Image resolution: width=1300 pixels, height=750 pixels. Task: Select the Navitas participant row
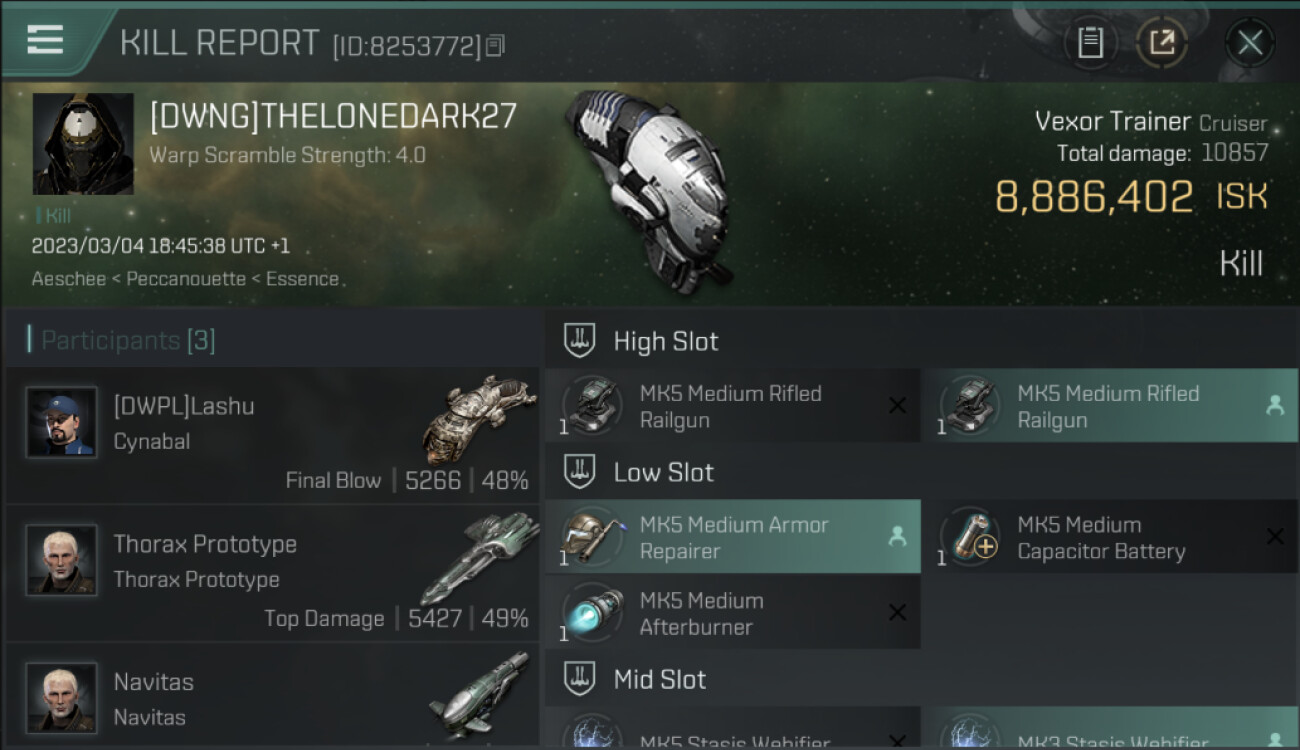click(x=272, y=697)
